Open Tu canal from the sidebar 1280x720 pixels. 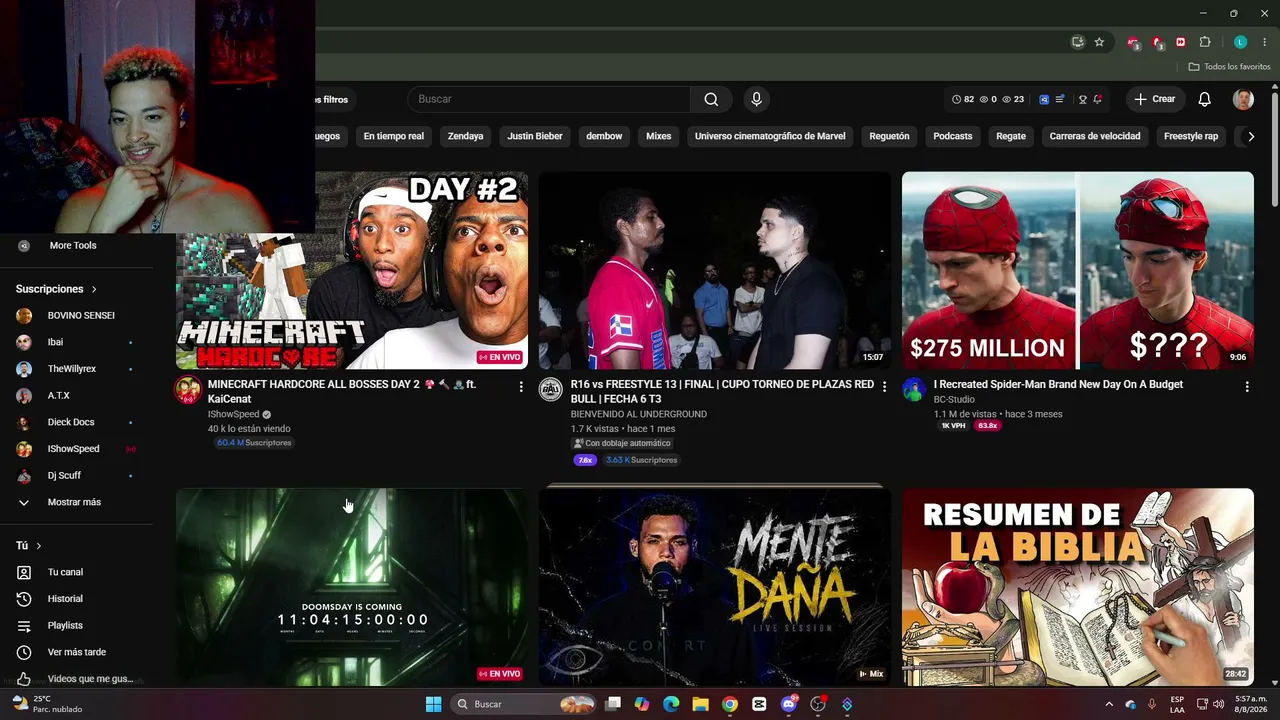point(65,572)
